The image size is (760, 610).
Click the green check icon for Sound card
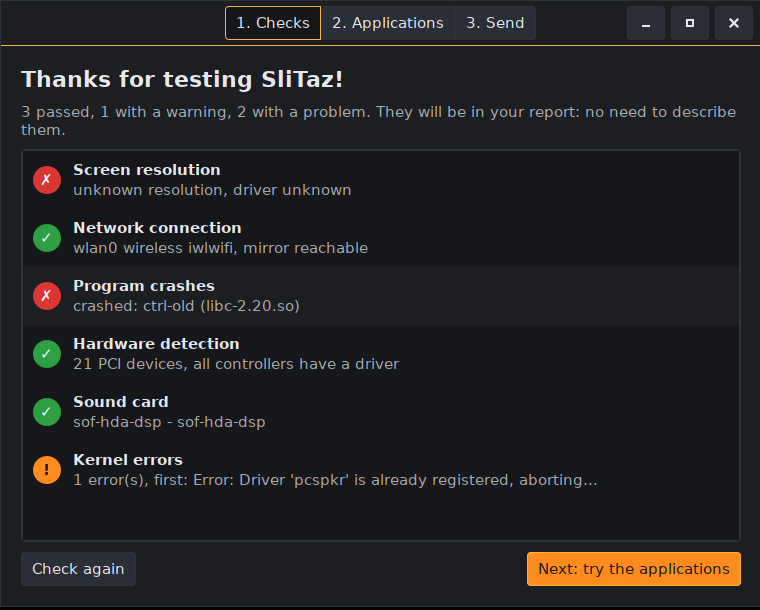(47, 412)
